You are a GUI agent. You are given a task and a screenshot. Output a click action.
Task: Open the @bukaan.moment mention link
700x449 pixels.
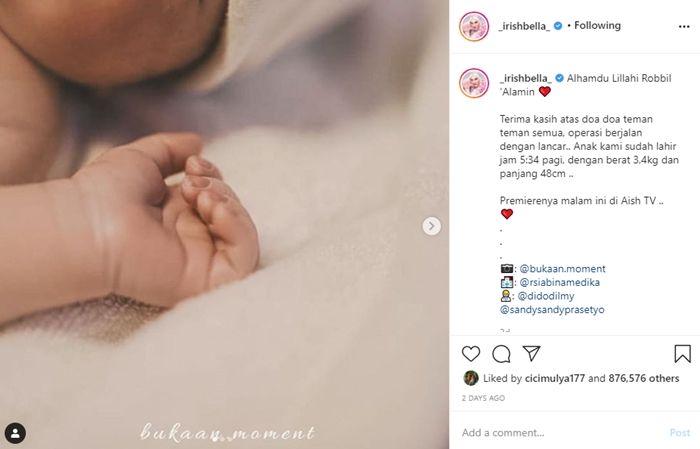(x=562, y=269)
